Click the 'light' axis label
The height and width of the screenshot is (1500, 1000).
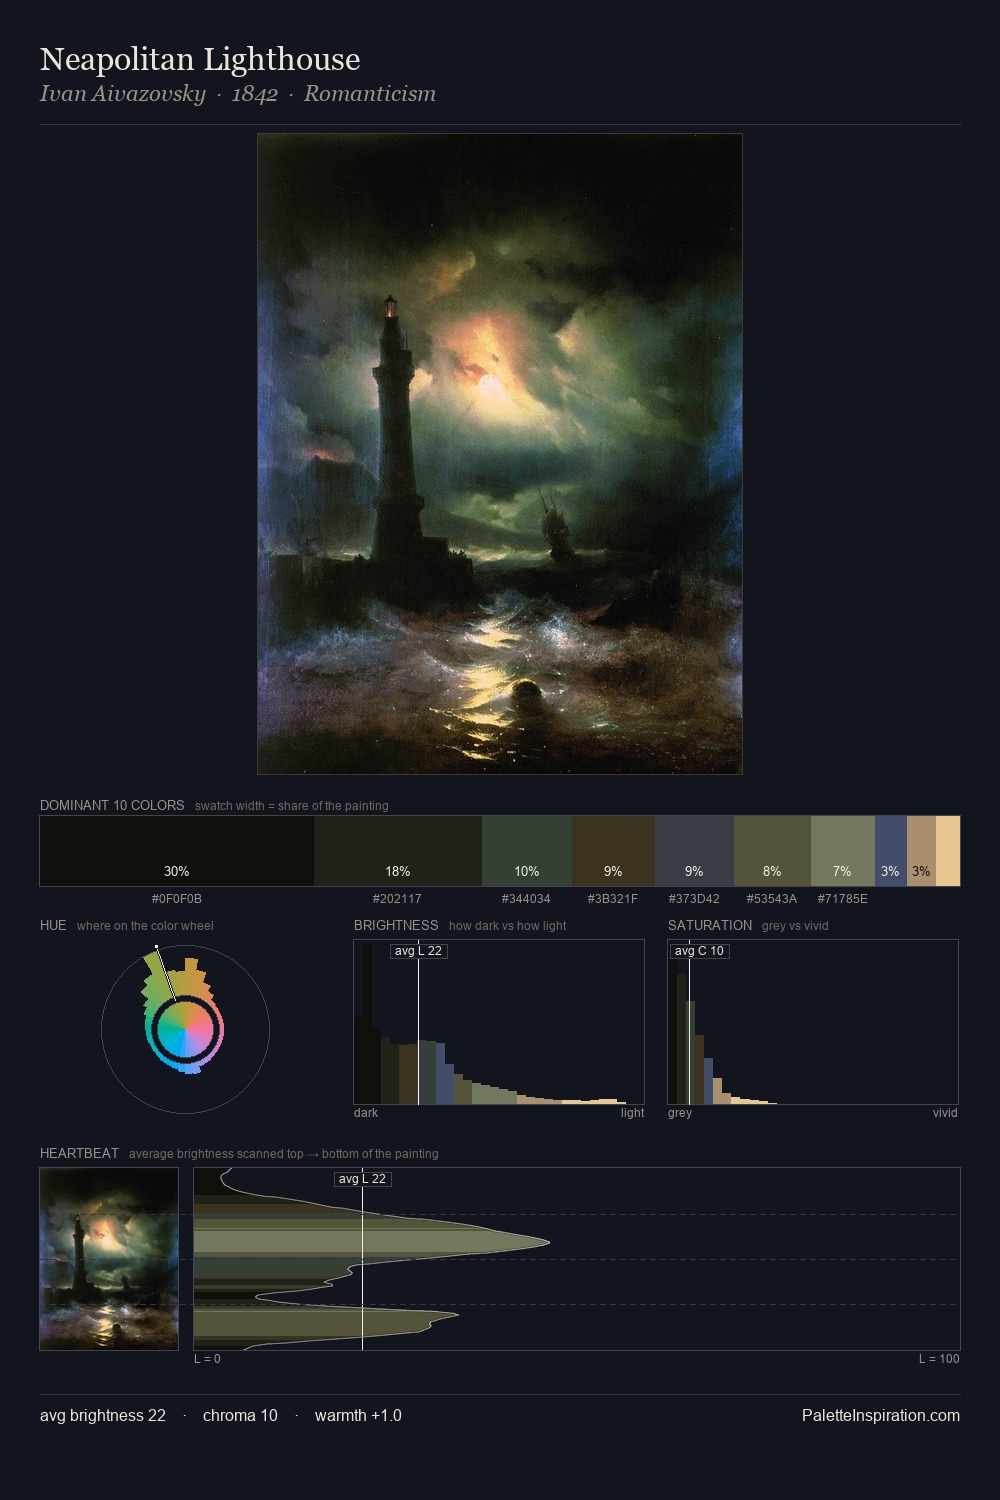point(632,1113)
